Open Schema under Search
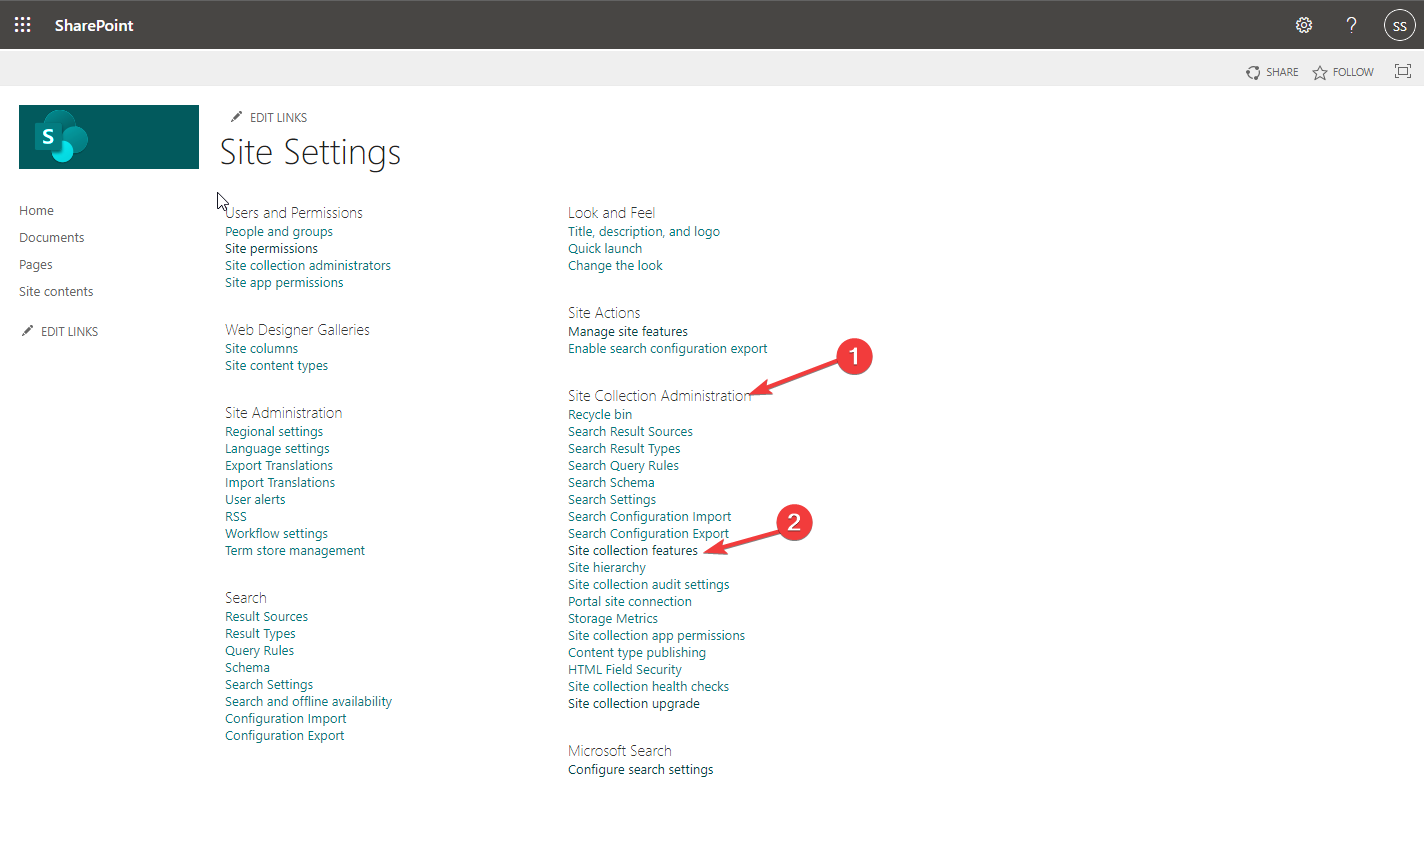Screen dimensions: 1424x865 247,667
